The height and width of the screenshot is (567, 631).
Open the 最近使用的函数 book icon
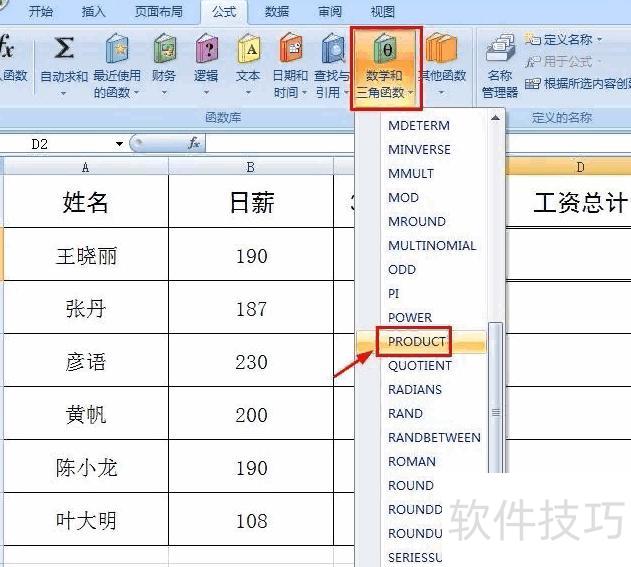click(x=117, y=48)
